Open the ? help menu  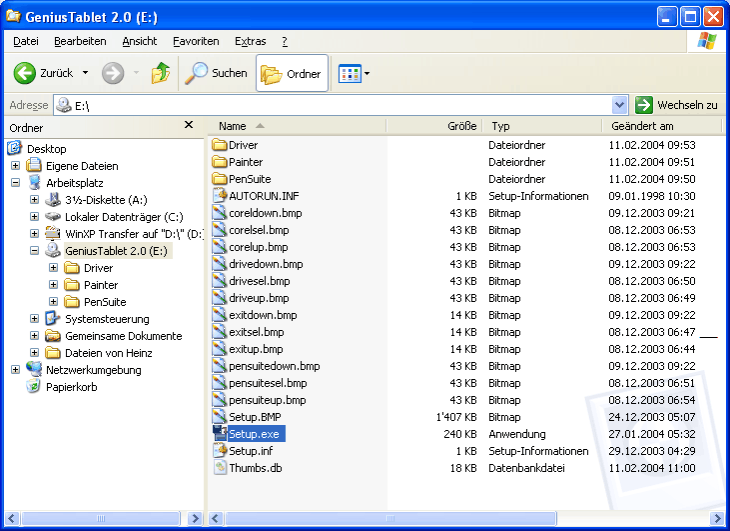pos(284,41)
